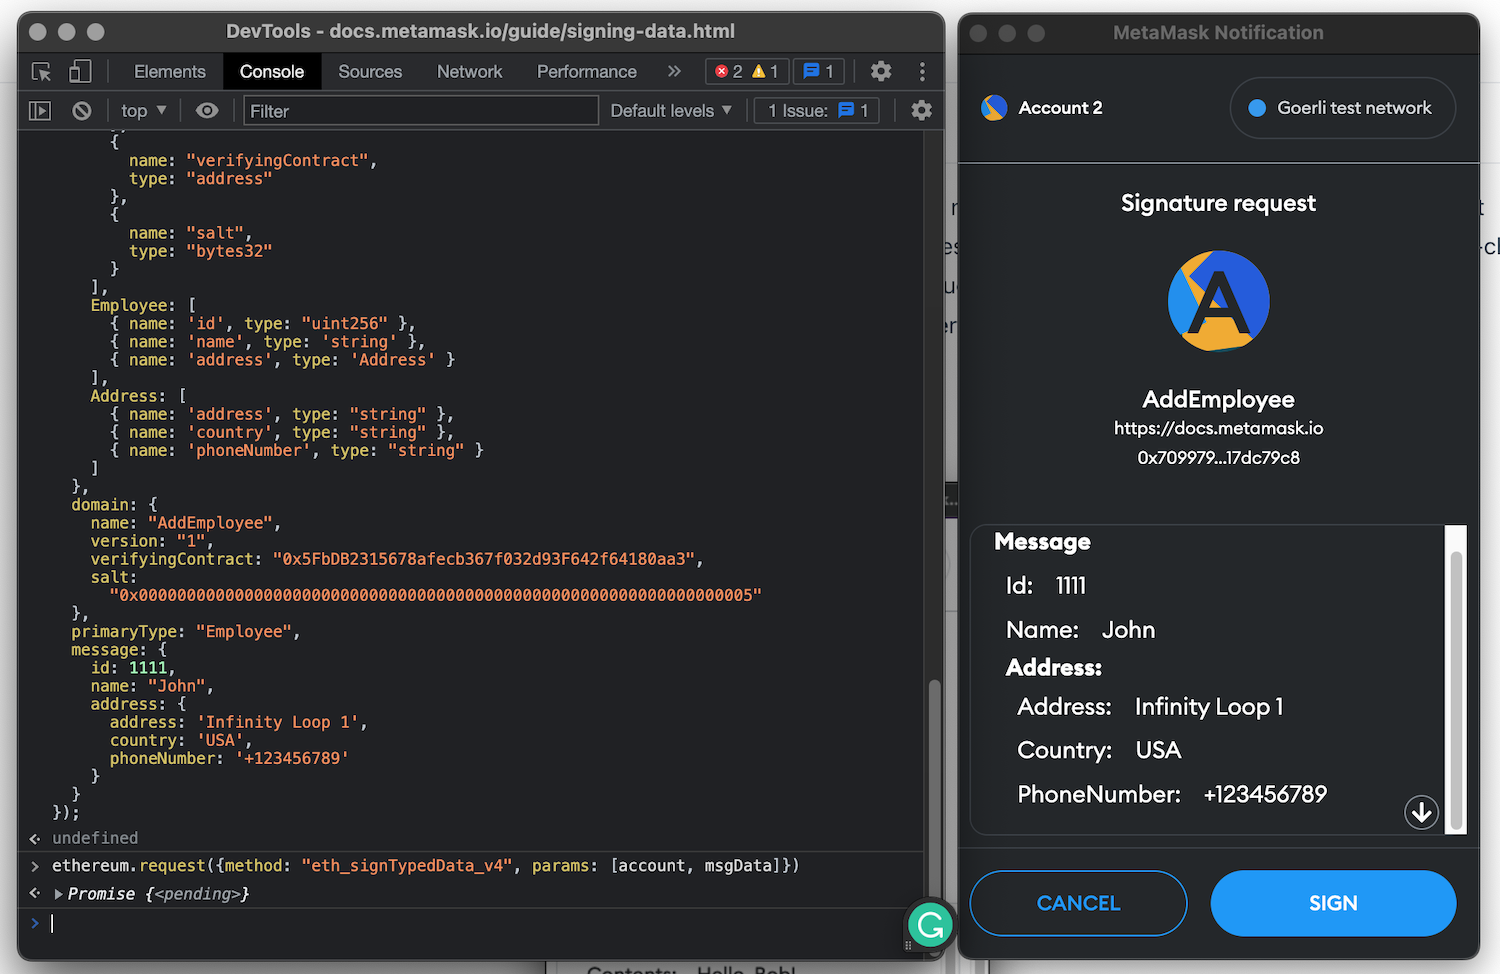Activate the inspect element picker icon

click(x=41, y=71)
